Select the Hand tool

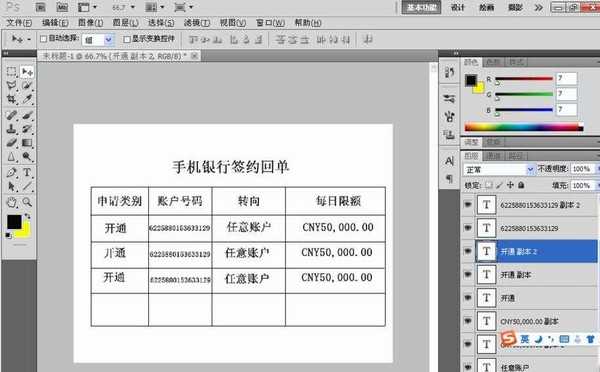[11, 202]
